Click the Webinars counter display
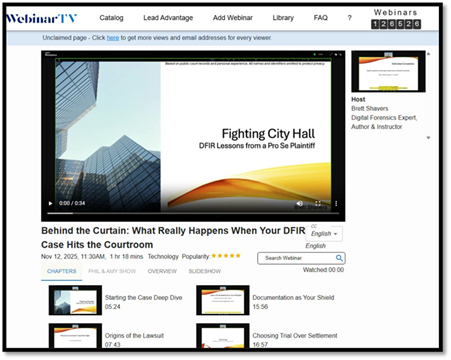Viewport: 451px width, 360px height. [x=396, y=24]
